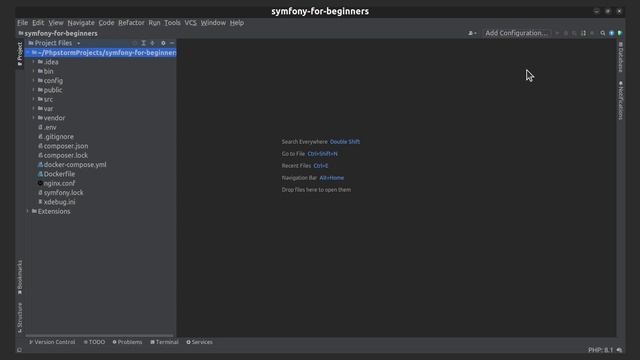Expand the src folder
640x360 pixels.
(33, 99)
